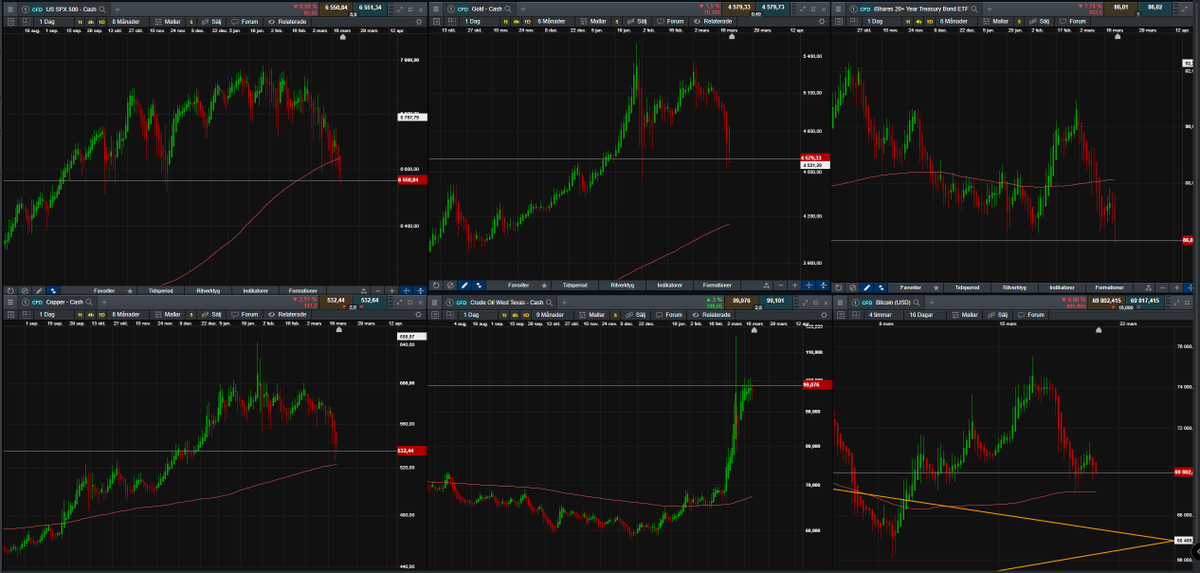Search instruments from the Bitcoin (USD) title

point(917,301)
